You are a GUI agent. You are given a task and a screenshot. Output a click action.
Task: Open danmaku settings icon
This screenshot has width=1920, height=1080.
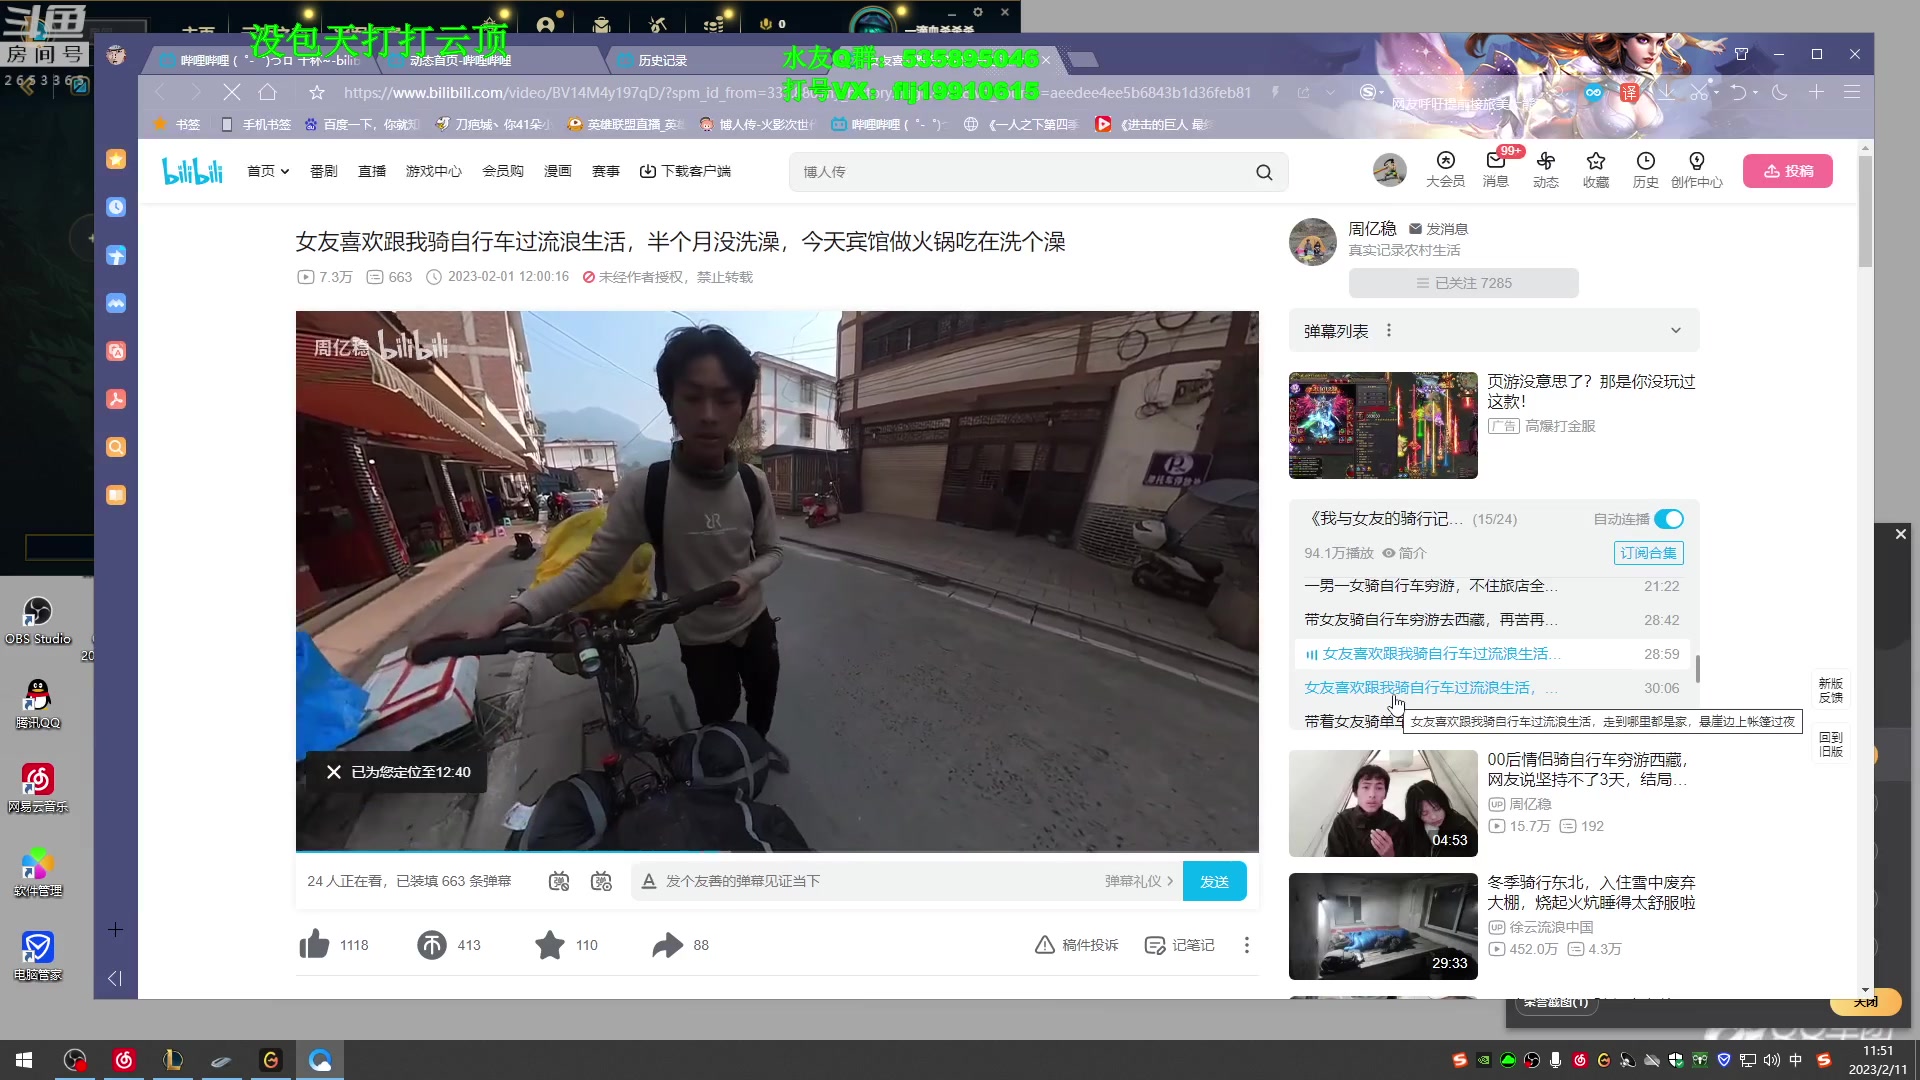[x=601, y=881]
